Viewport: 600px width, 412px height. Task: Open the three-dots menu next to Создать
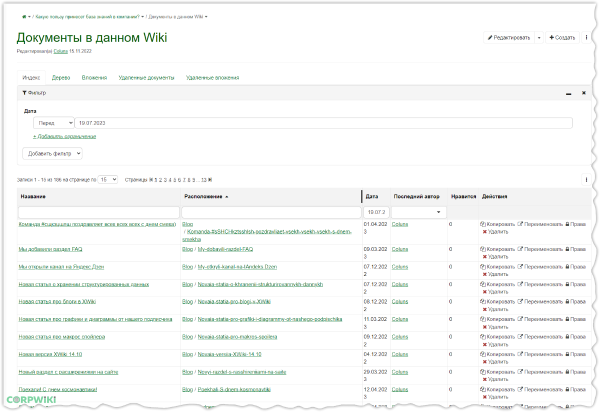click(586, 37)
